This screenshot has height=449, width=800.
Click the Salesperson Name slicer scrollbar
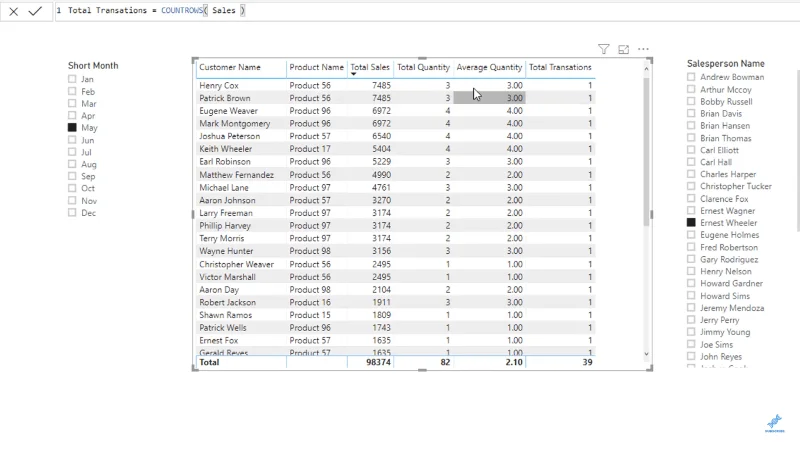click(x=798, y=151)
